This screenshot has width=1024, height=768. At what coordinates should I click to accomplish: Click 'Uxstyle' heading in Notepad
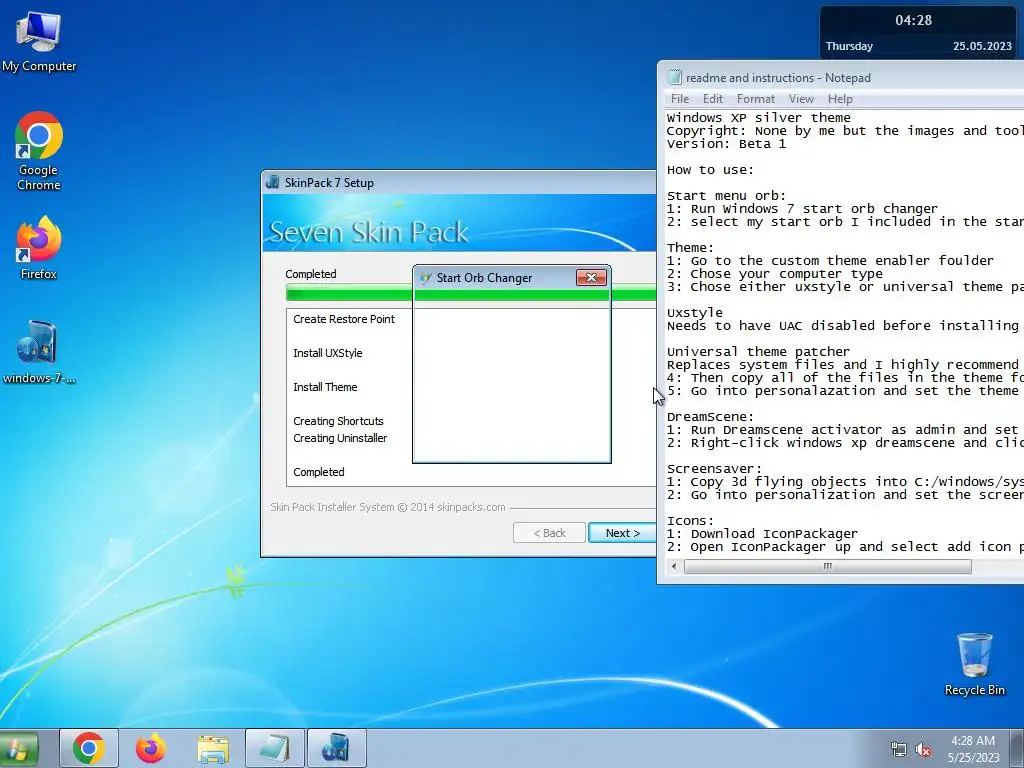(x=694, y=313)
